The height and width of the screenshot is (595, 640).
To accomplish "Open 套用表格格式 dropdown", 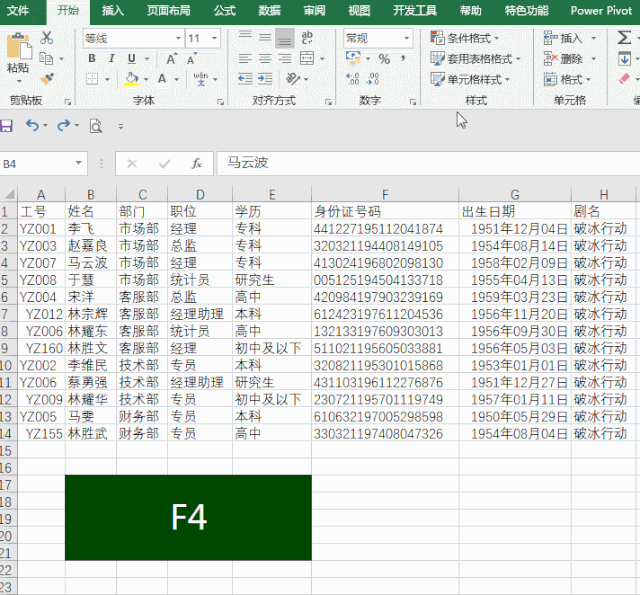I will (476, 59).
